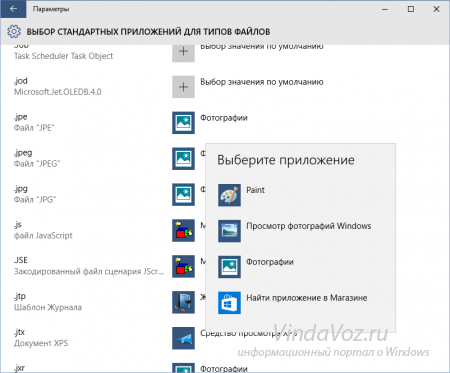
Task: Click the plus icon for .jod extension
Action: click(183, 87)
